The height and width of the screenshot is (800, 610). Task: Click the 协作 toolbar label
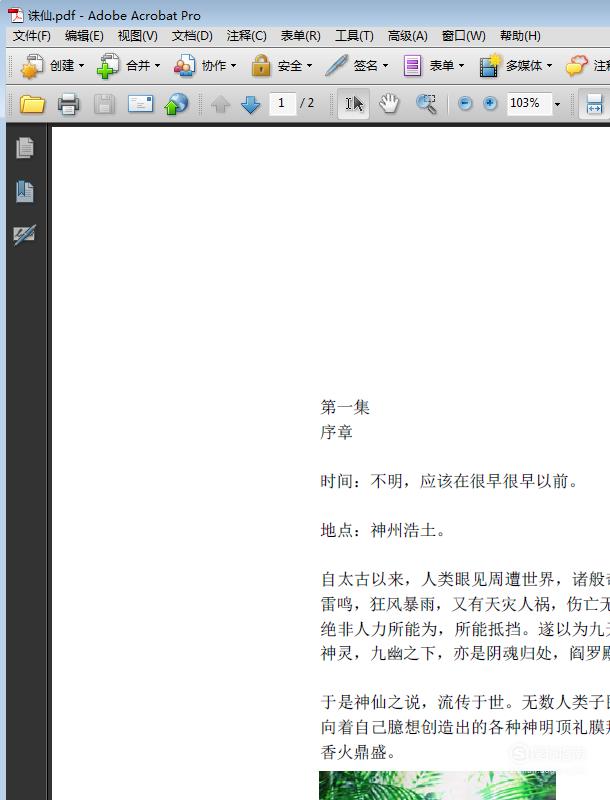click(214, 66)
